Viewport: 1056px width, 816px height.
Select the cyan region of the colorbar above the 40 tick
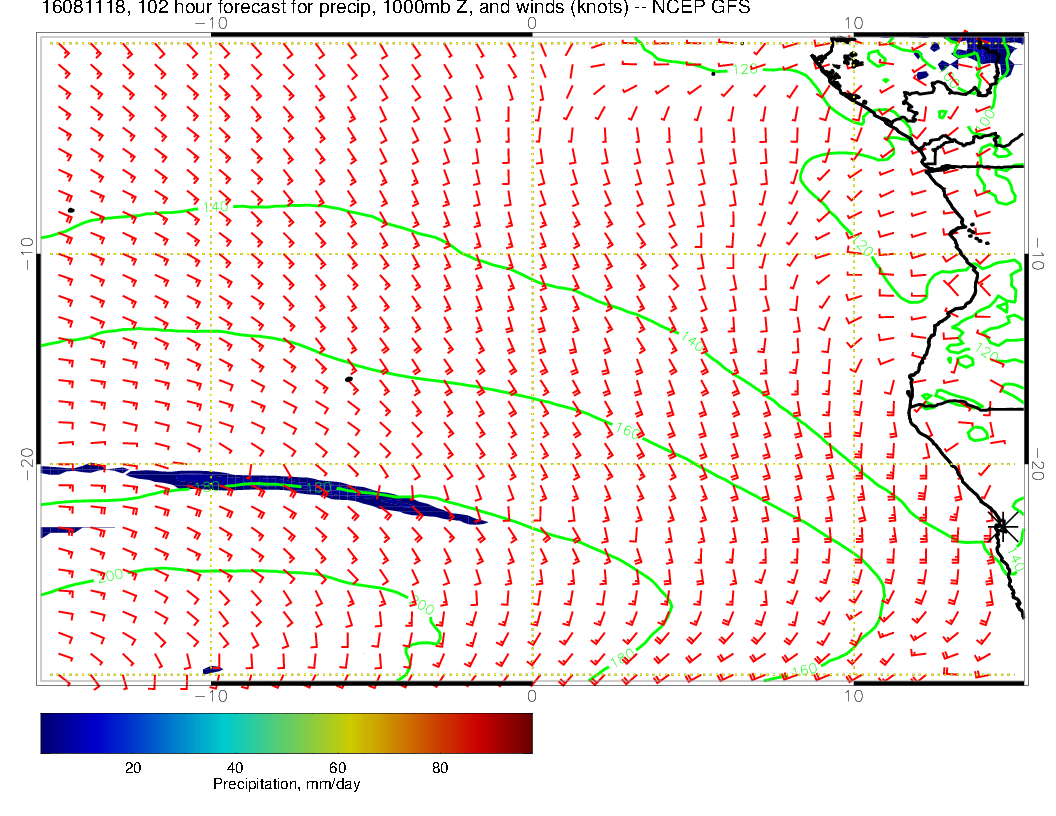coord(236,733)
